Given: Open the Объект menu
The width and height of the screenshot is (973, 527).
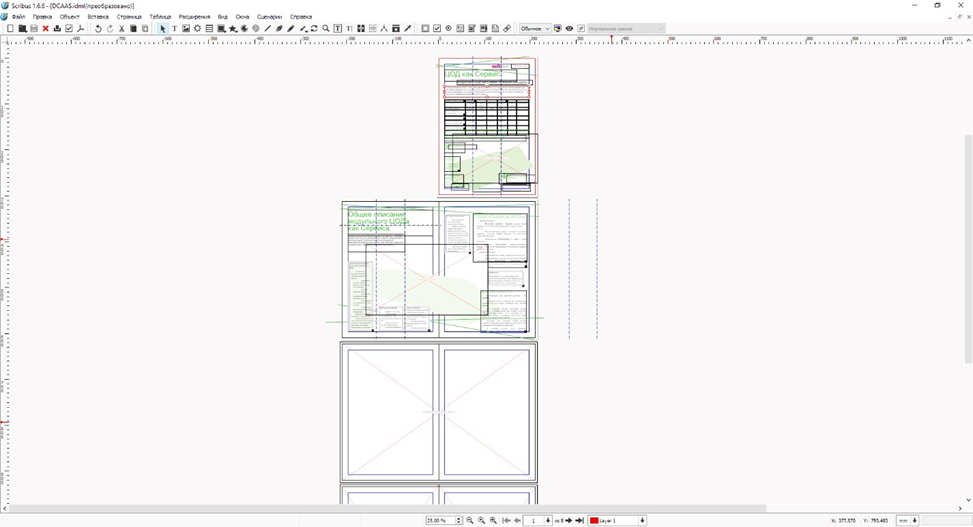Looking at the screenshot, I should pyautogui.click(x=70, y=17).
